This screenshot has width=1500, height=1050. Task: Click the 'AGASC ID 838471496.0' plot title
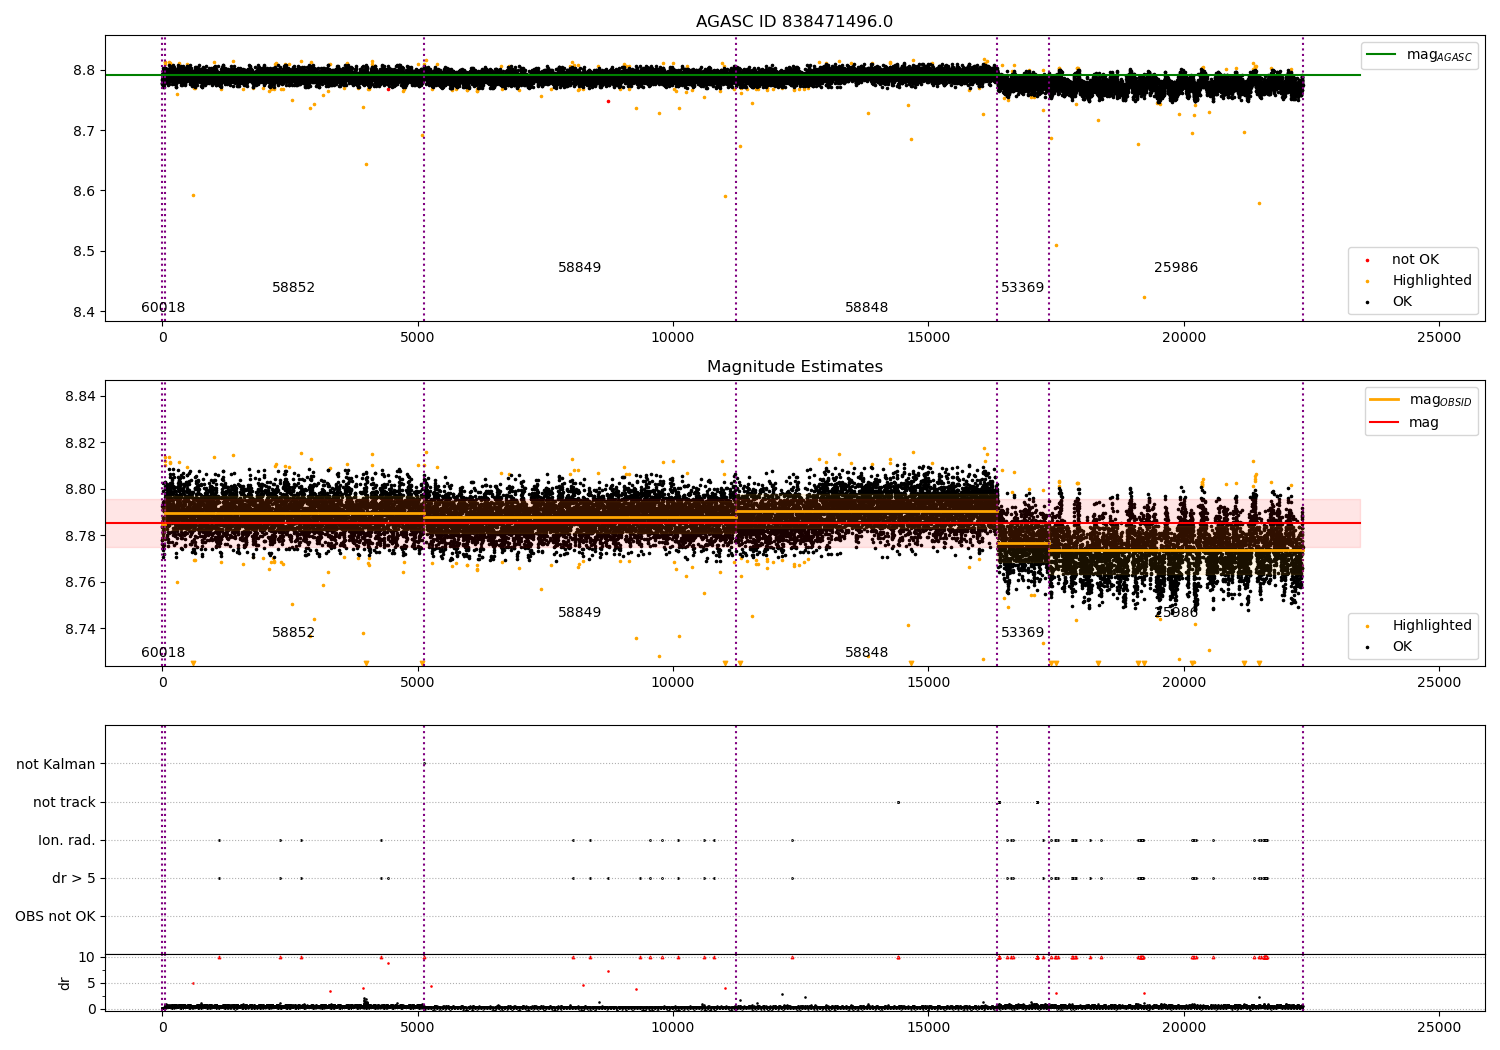coord(794,22)
